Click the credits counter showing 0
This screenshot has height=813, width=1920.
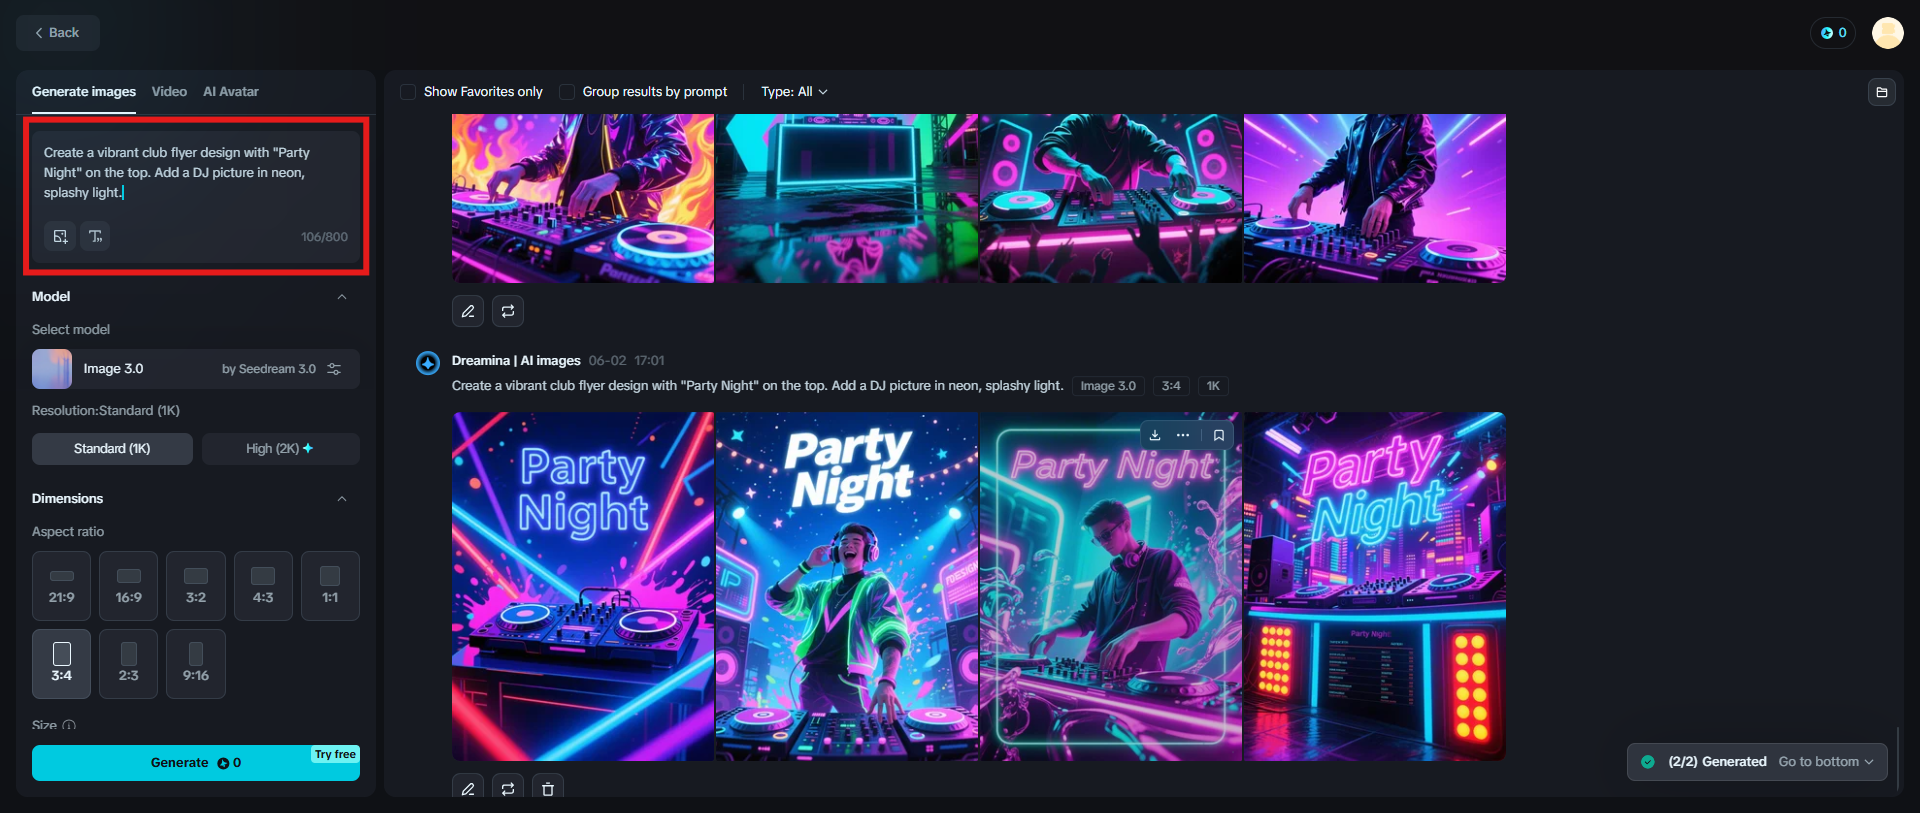click(x=1833, y=33)
